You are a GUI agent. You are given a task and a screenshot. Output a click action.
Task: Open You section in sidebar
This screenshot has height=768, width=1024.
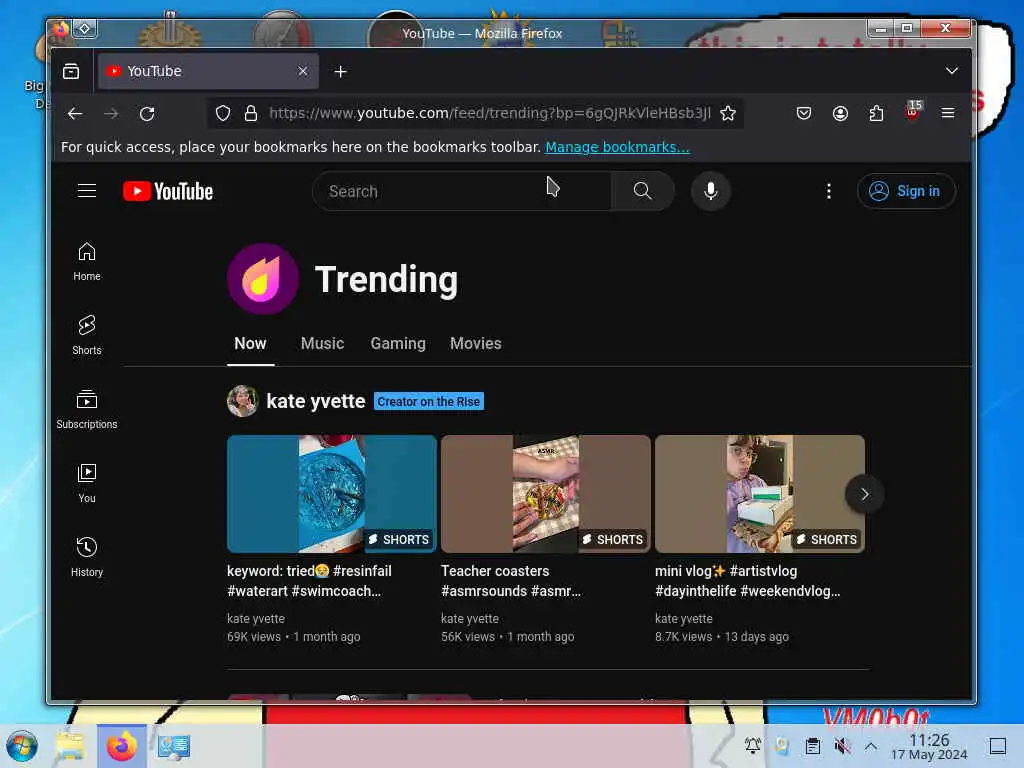87,483
